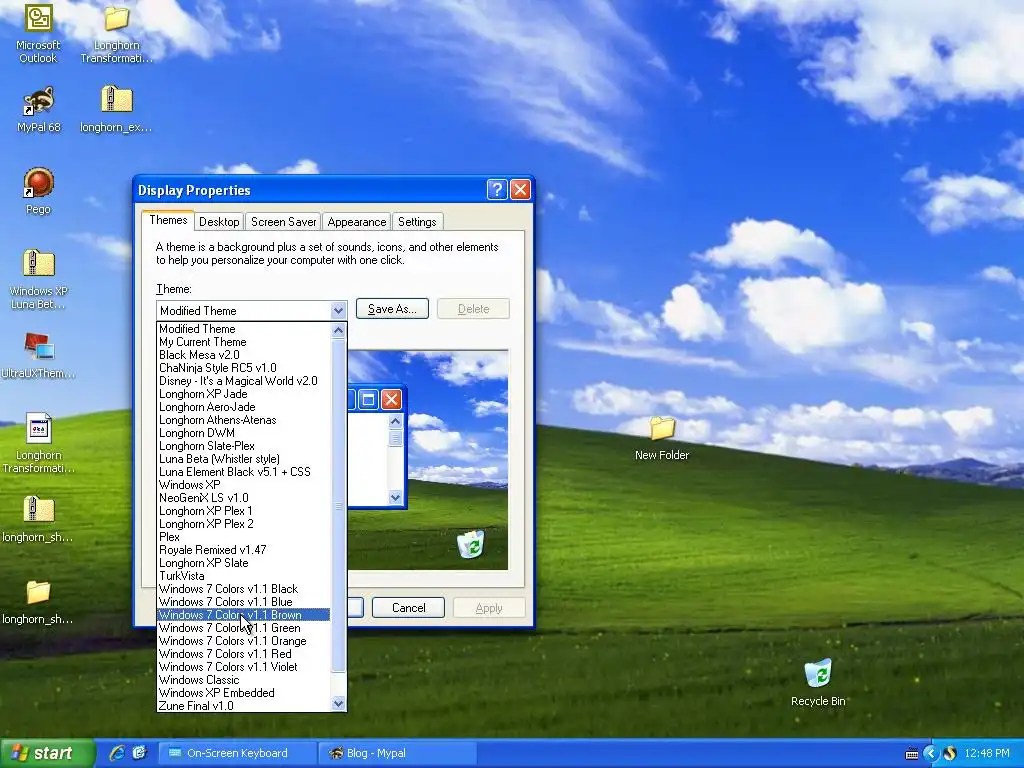Click the Internet Explorer quick launch icon

click(117, 753)
